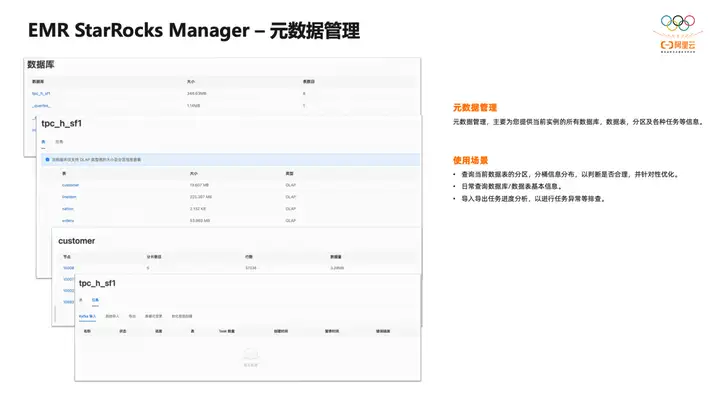The image size is (720, 405).
Task: Click the info icon in the OLAP notice banner
Action: (47, 160)
